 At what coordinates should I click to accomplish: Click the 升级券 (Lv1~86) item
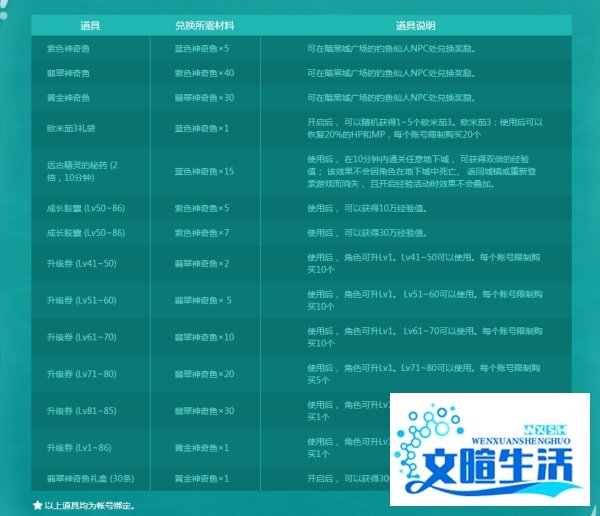(79, 447)
